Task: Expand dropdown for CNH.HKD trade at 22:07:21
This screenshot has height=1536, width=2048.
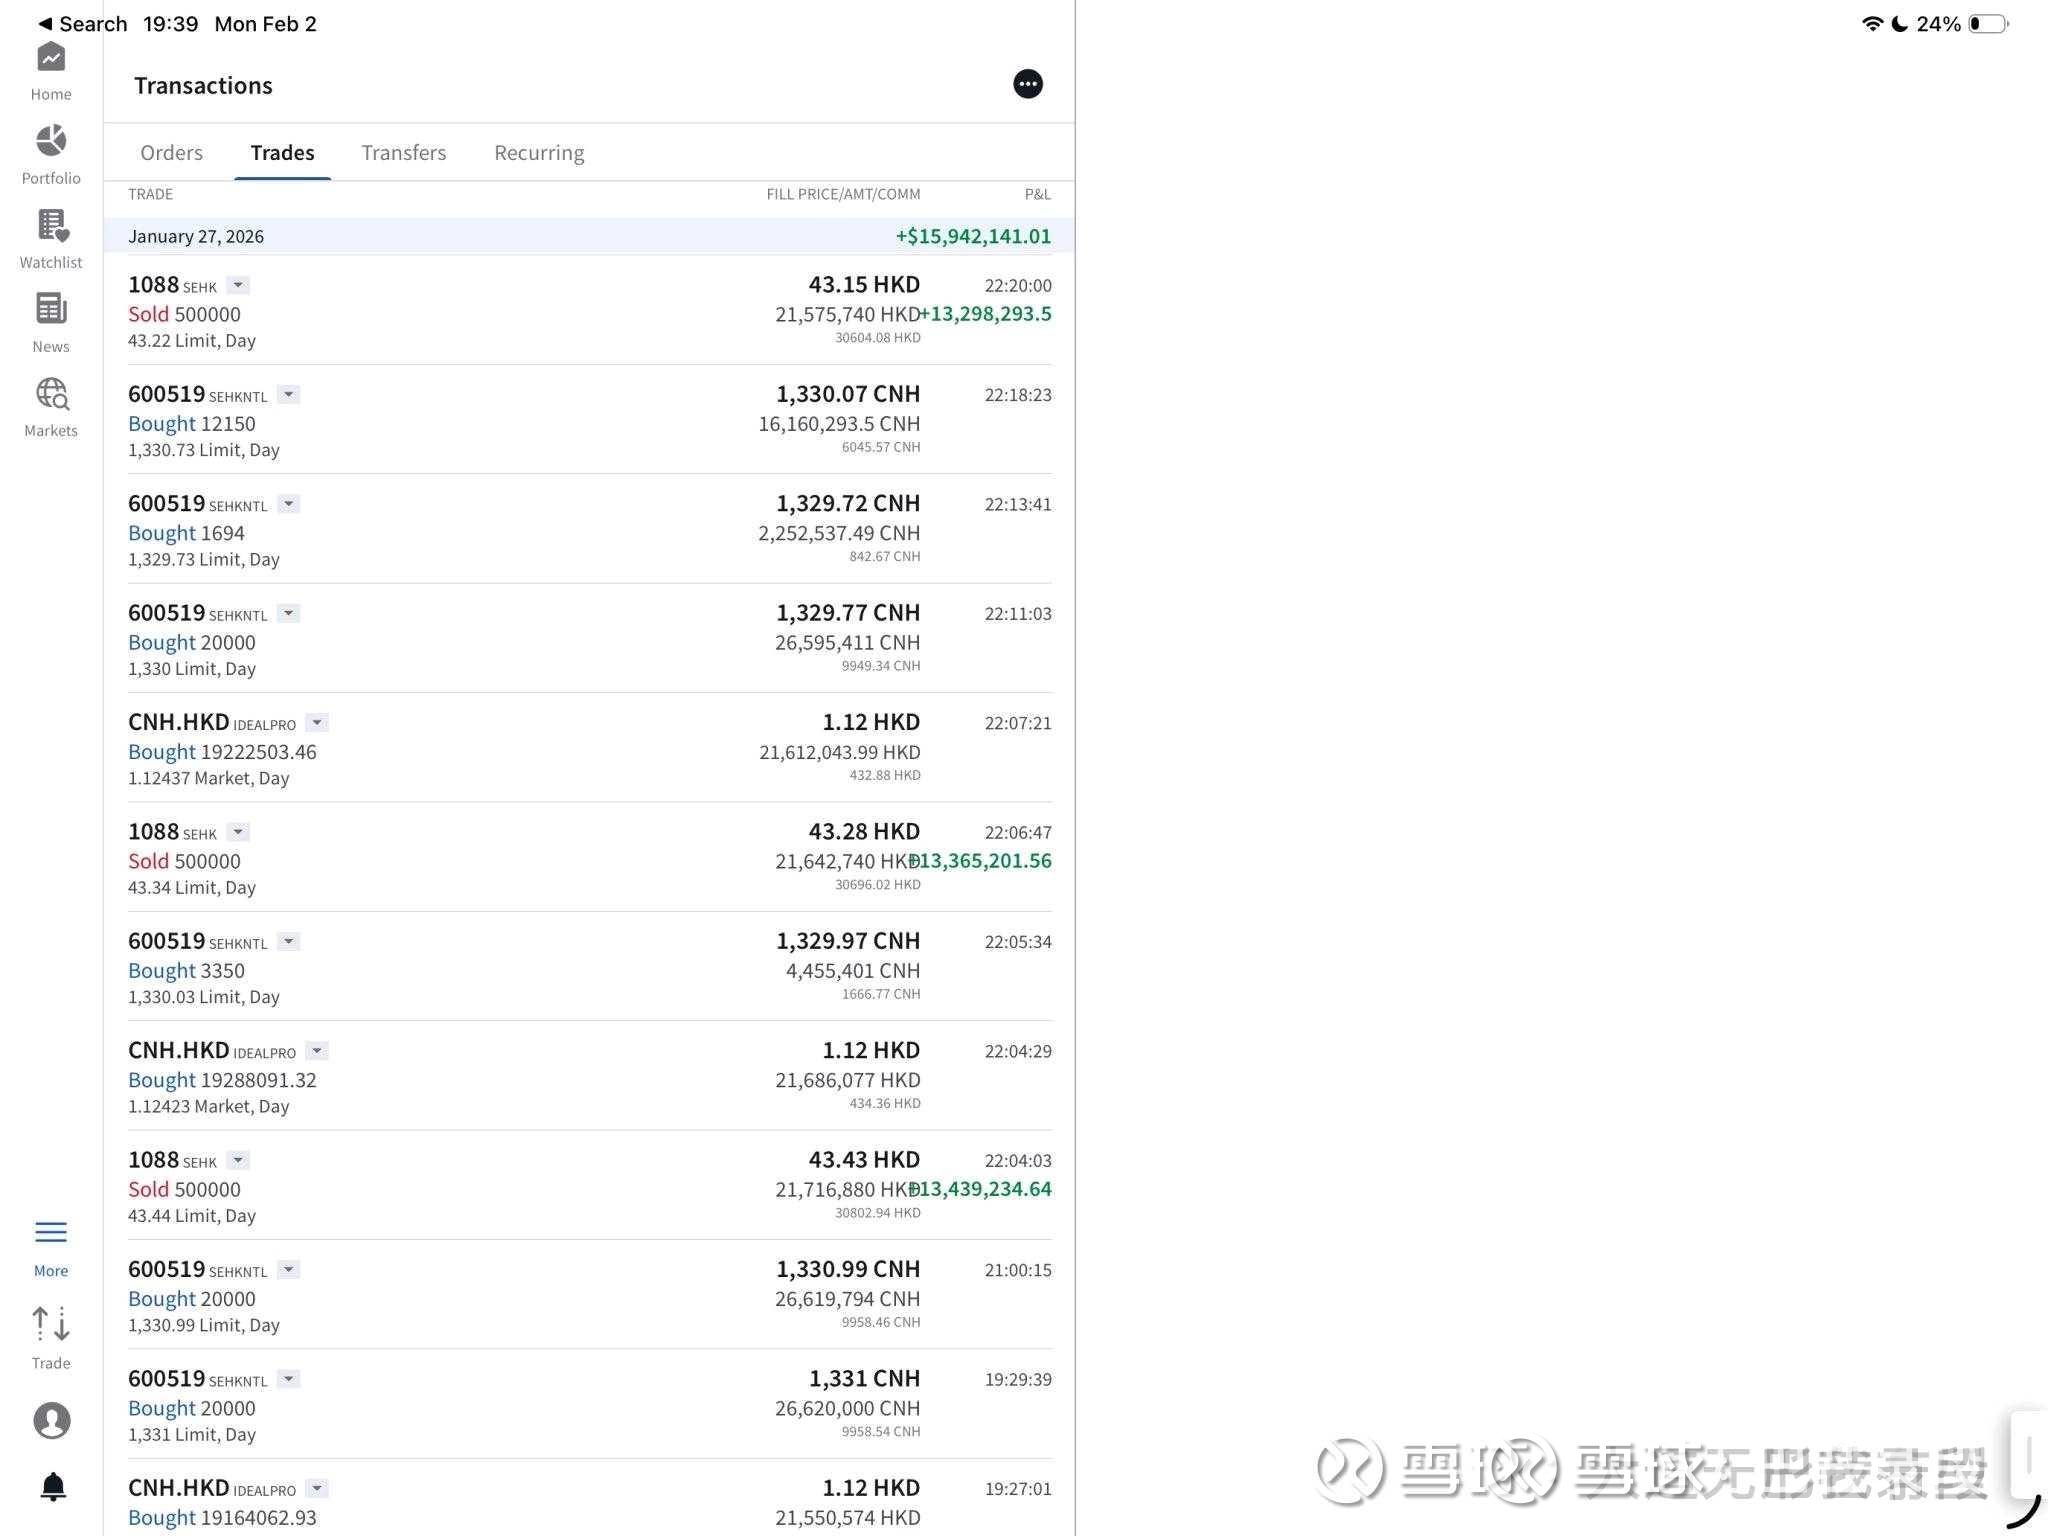Action: pyautogui.click(x=317, y=723)
